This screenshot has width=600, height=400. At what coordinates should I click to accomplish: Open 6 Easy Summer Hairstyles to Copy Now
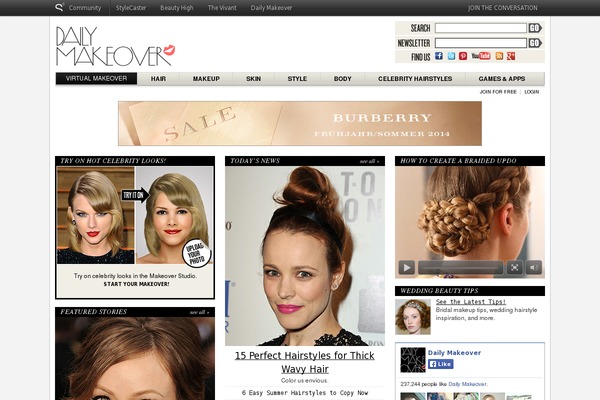pos(305,393)
